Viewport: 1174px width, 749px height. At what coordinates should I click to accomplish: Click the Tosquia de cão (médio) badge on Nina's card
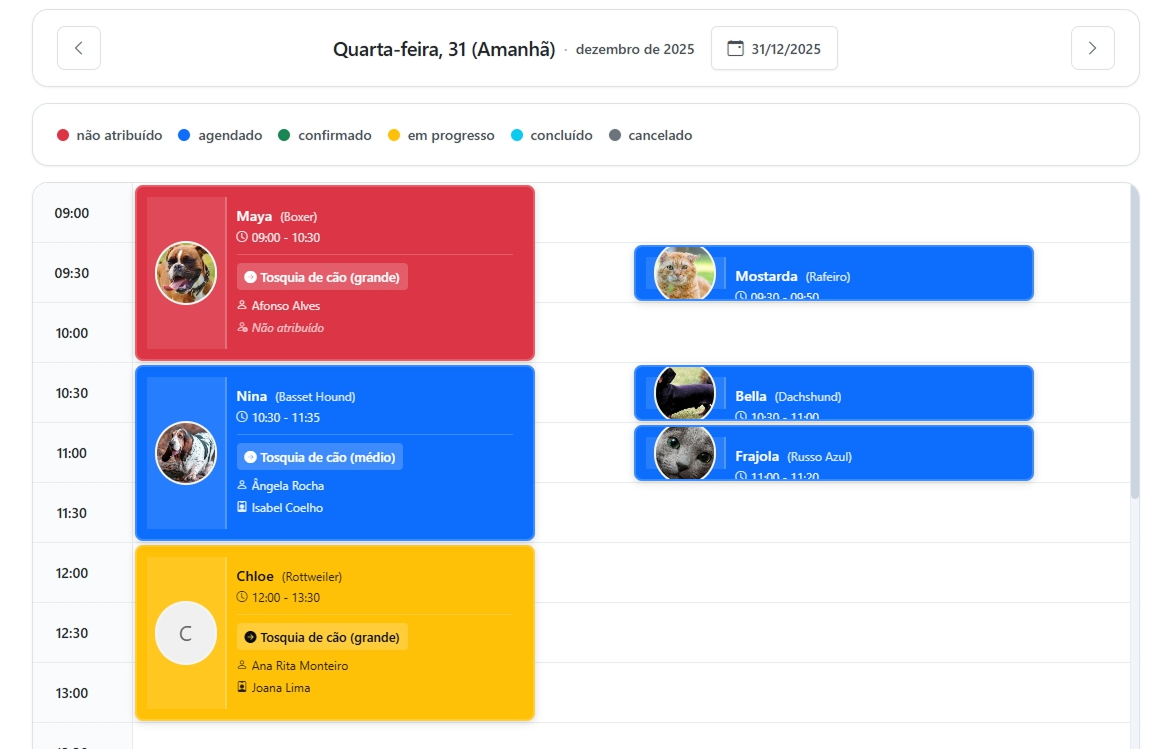click(322, 457)
